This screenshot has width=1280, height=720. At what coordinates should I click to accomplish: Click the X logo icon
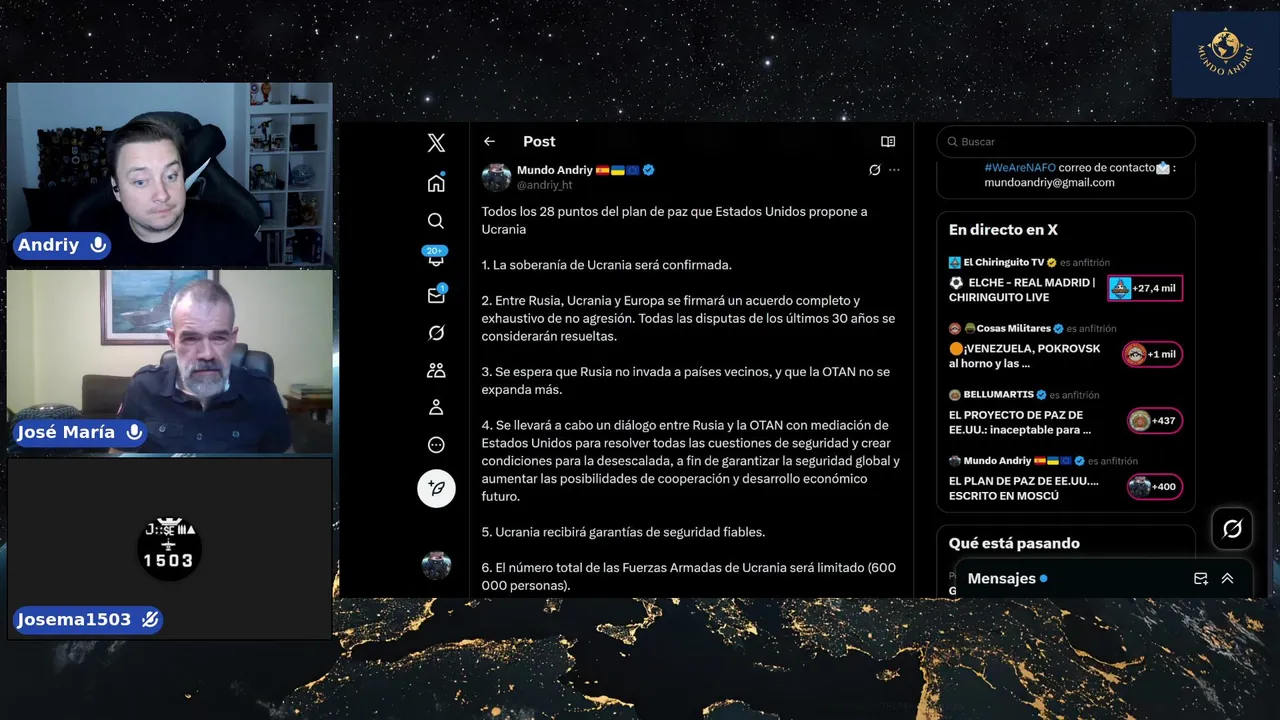click(x=436, y=143)
